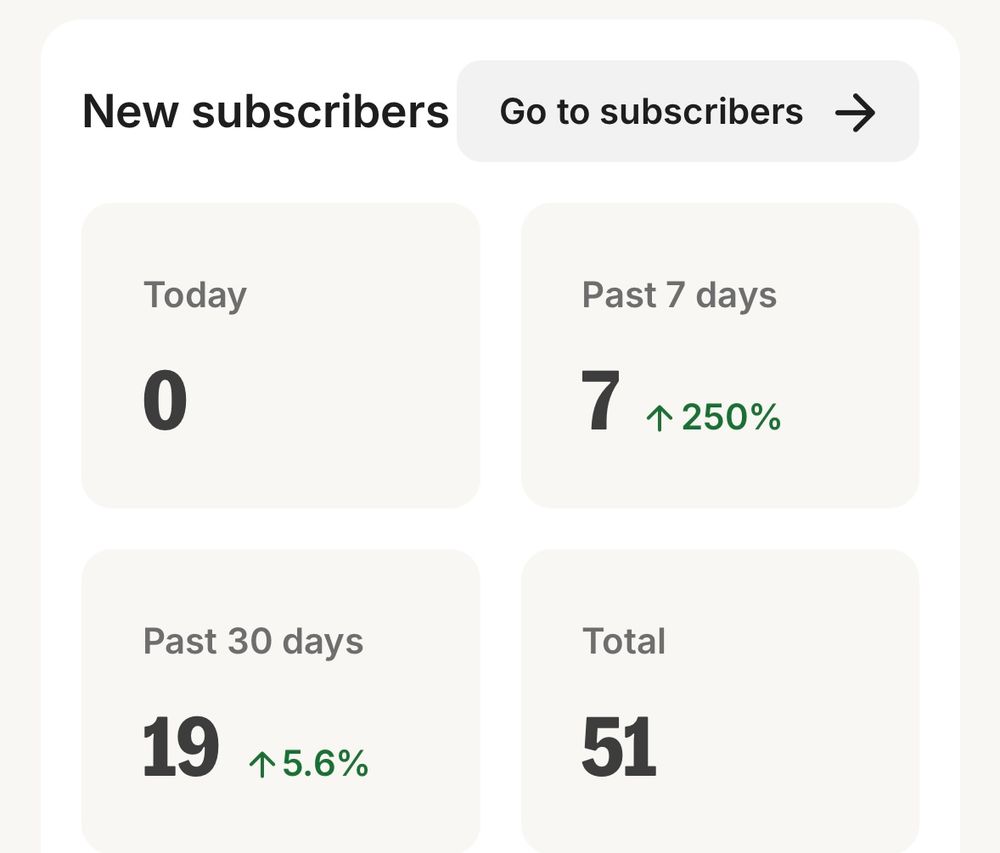Select the Past 7 days card
The height and width of the screenshot is (853, 1000).
(720, 355)
